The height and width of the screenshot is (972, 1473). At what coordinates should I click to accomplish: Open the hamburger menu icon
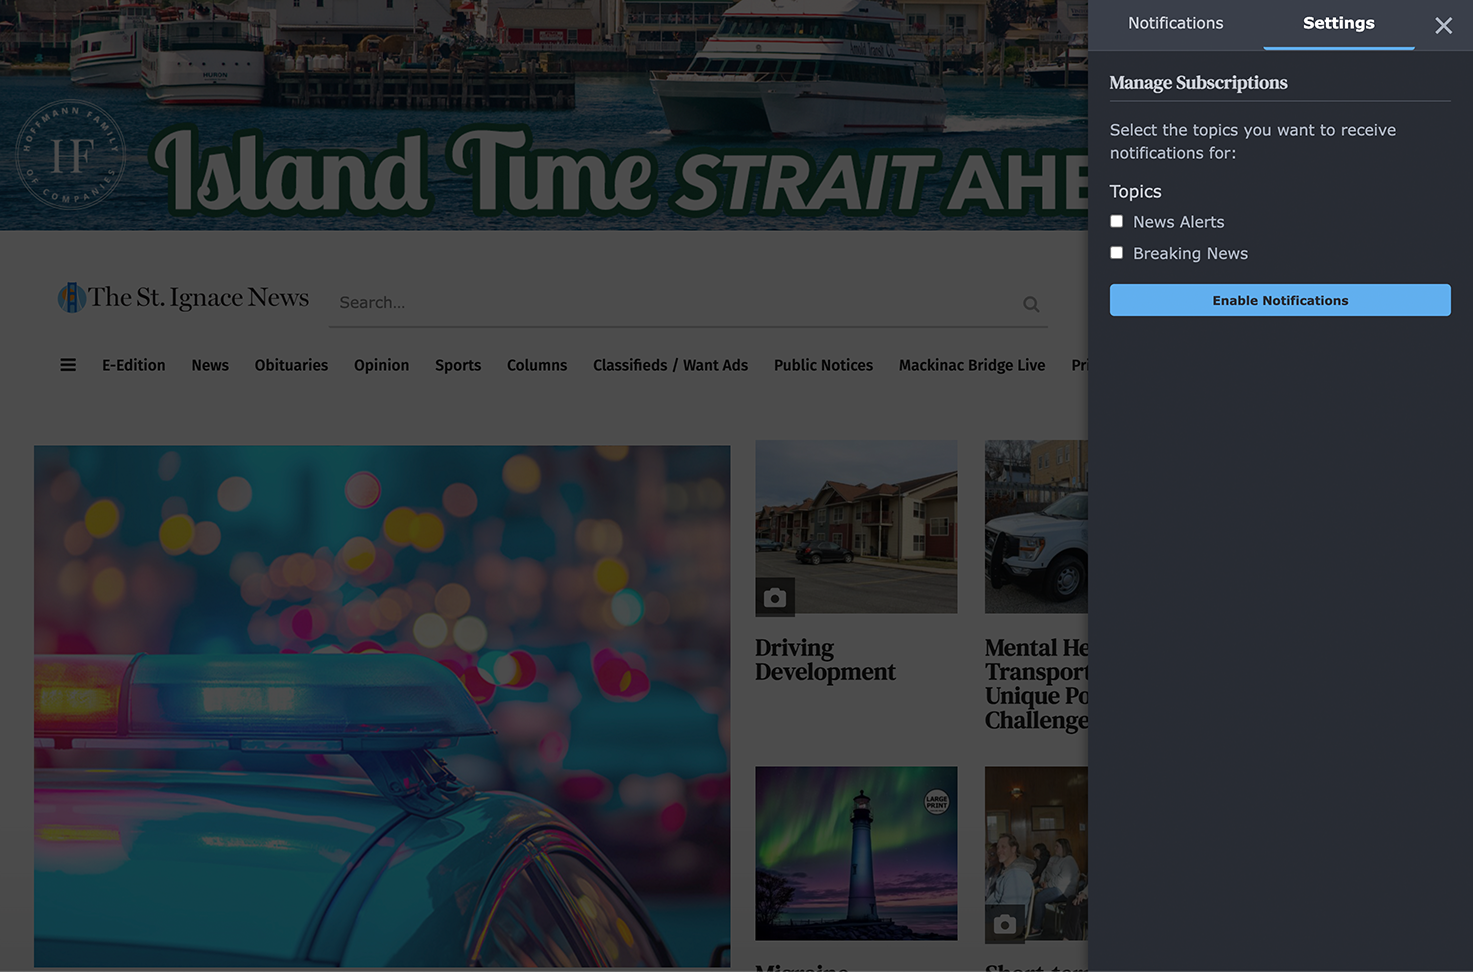(68, 365)
